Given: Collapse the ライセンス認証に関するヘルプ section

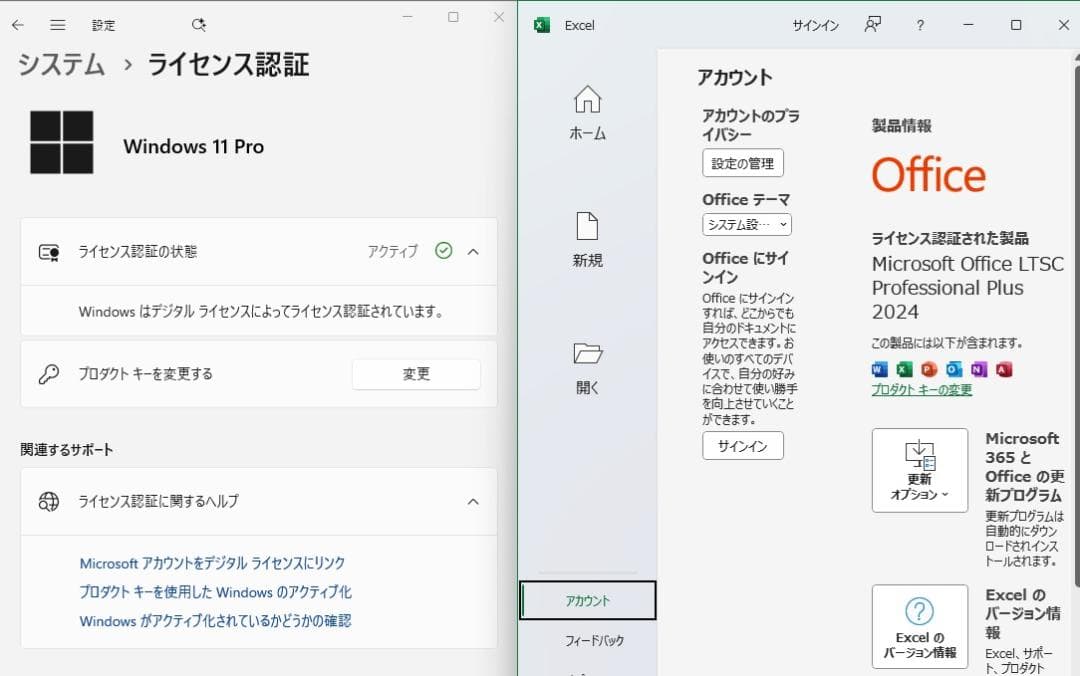Looking at the screenshot, I should (472, 502).
